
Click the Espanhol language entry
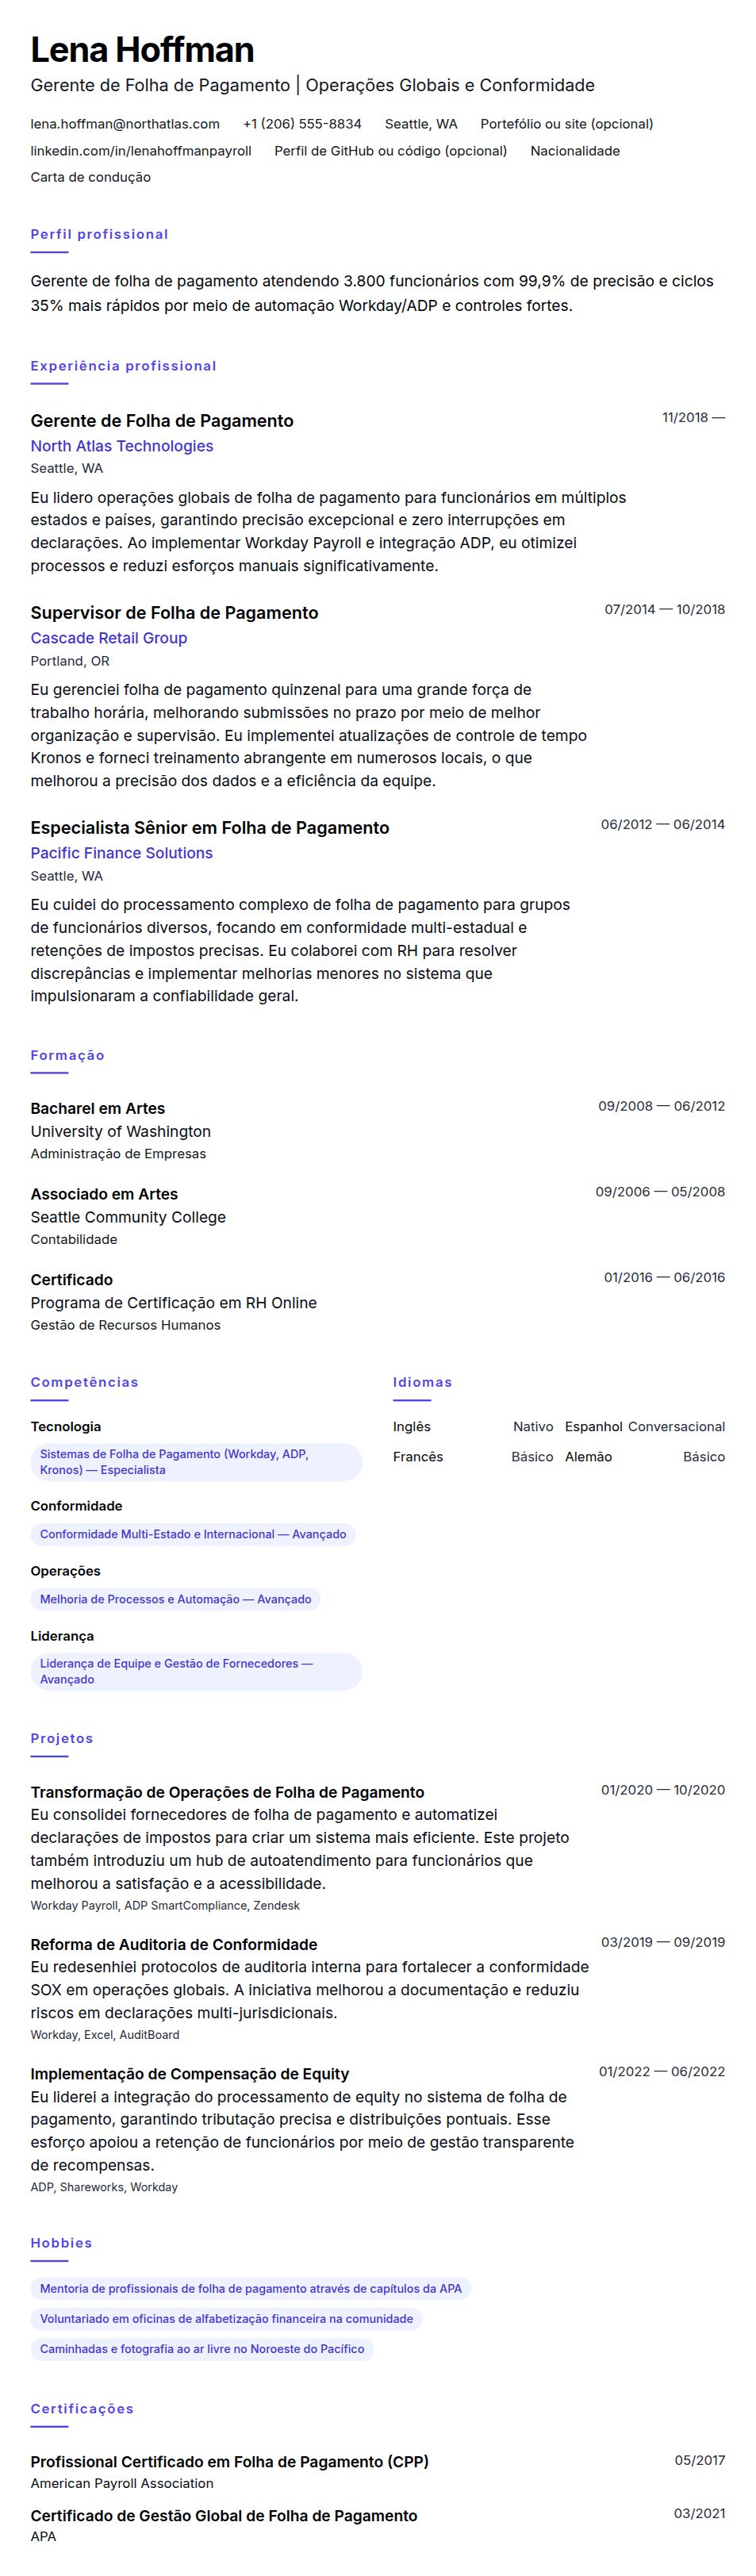645,1427
